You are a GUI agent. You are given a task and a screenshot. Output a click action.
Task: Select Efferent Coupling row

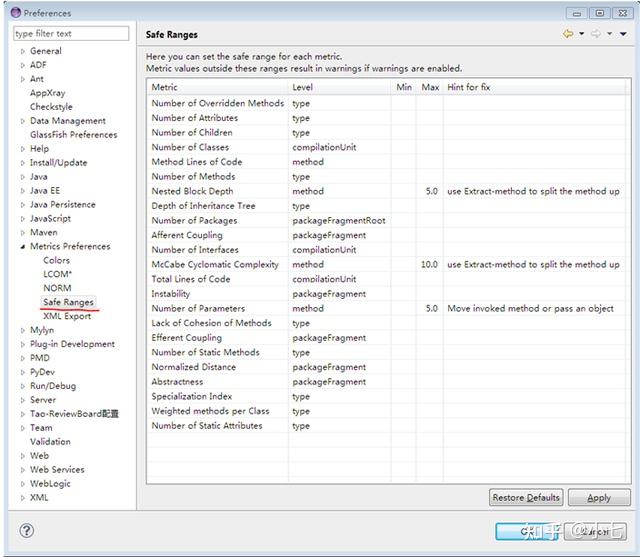tap(386, 338)
